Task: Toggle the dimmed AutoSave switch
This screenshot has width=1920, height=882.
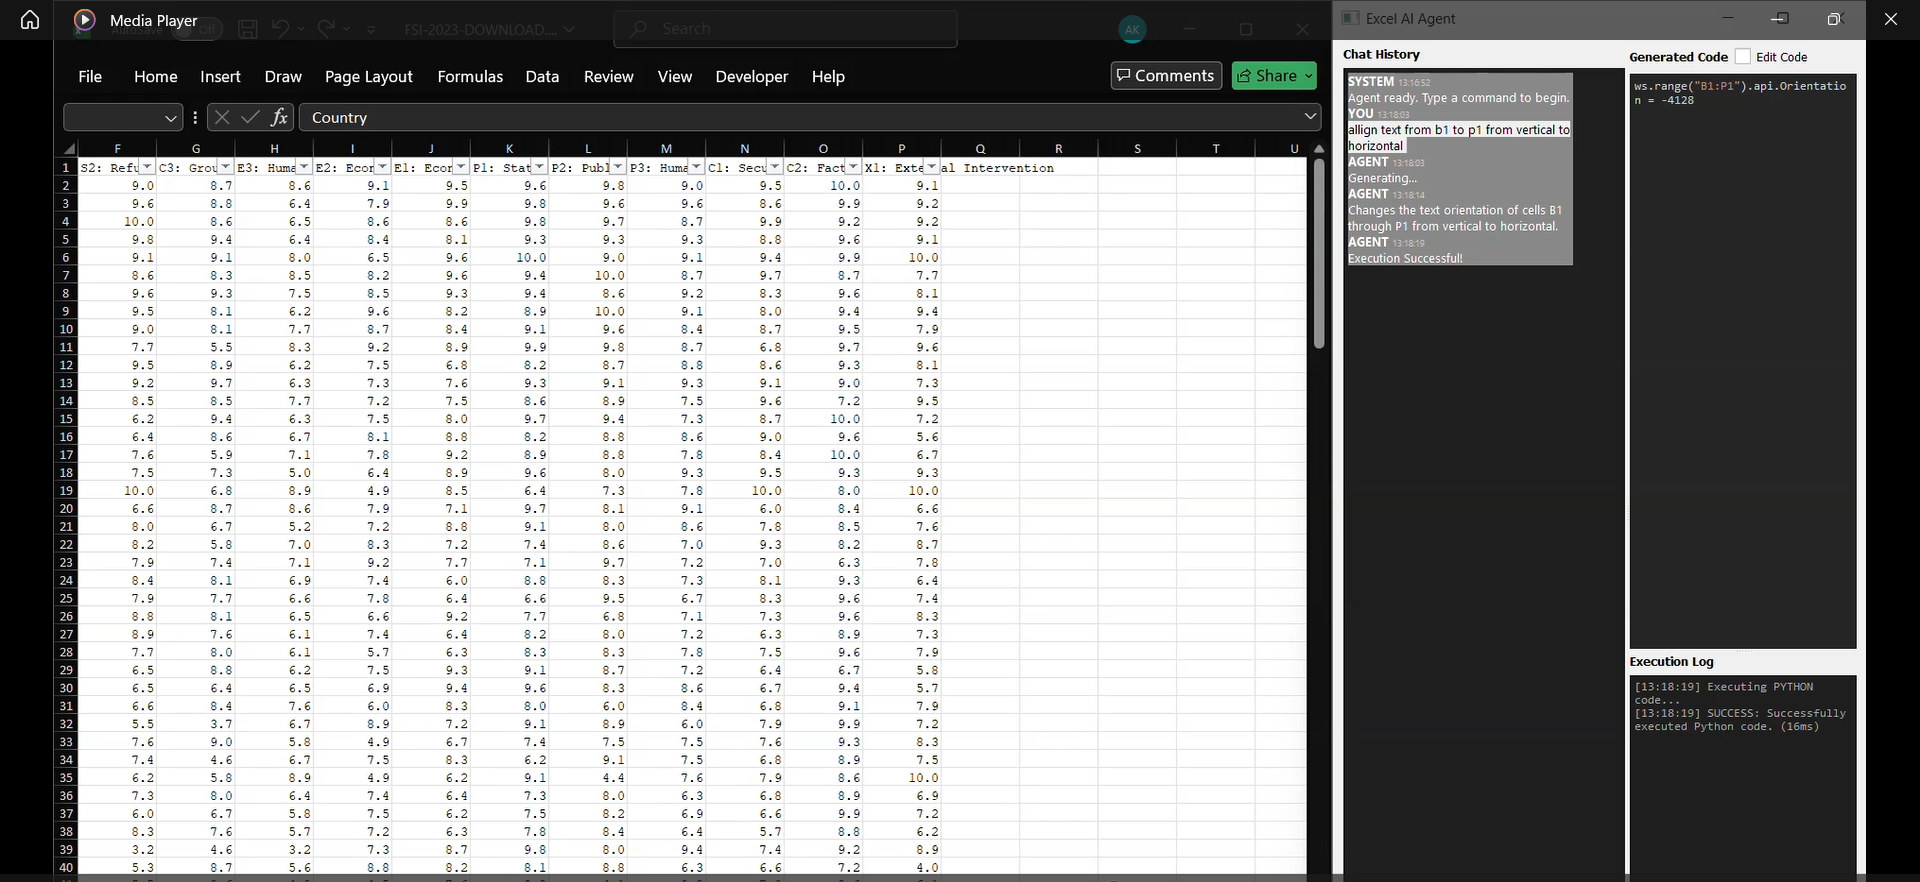Action: tap(196, 30)
